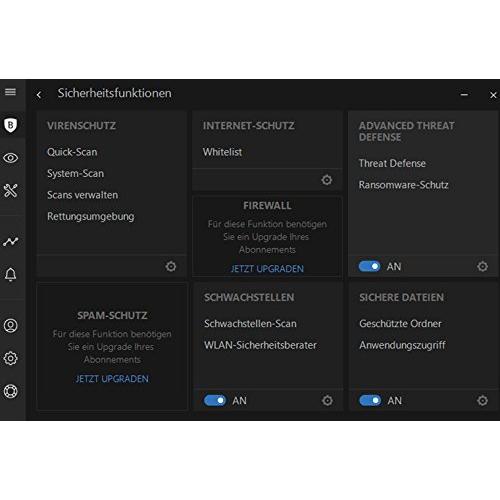
Task: Start a System-Scan
Action: point(75,173)
